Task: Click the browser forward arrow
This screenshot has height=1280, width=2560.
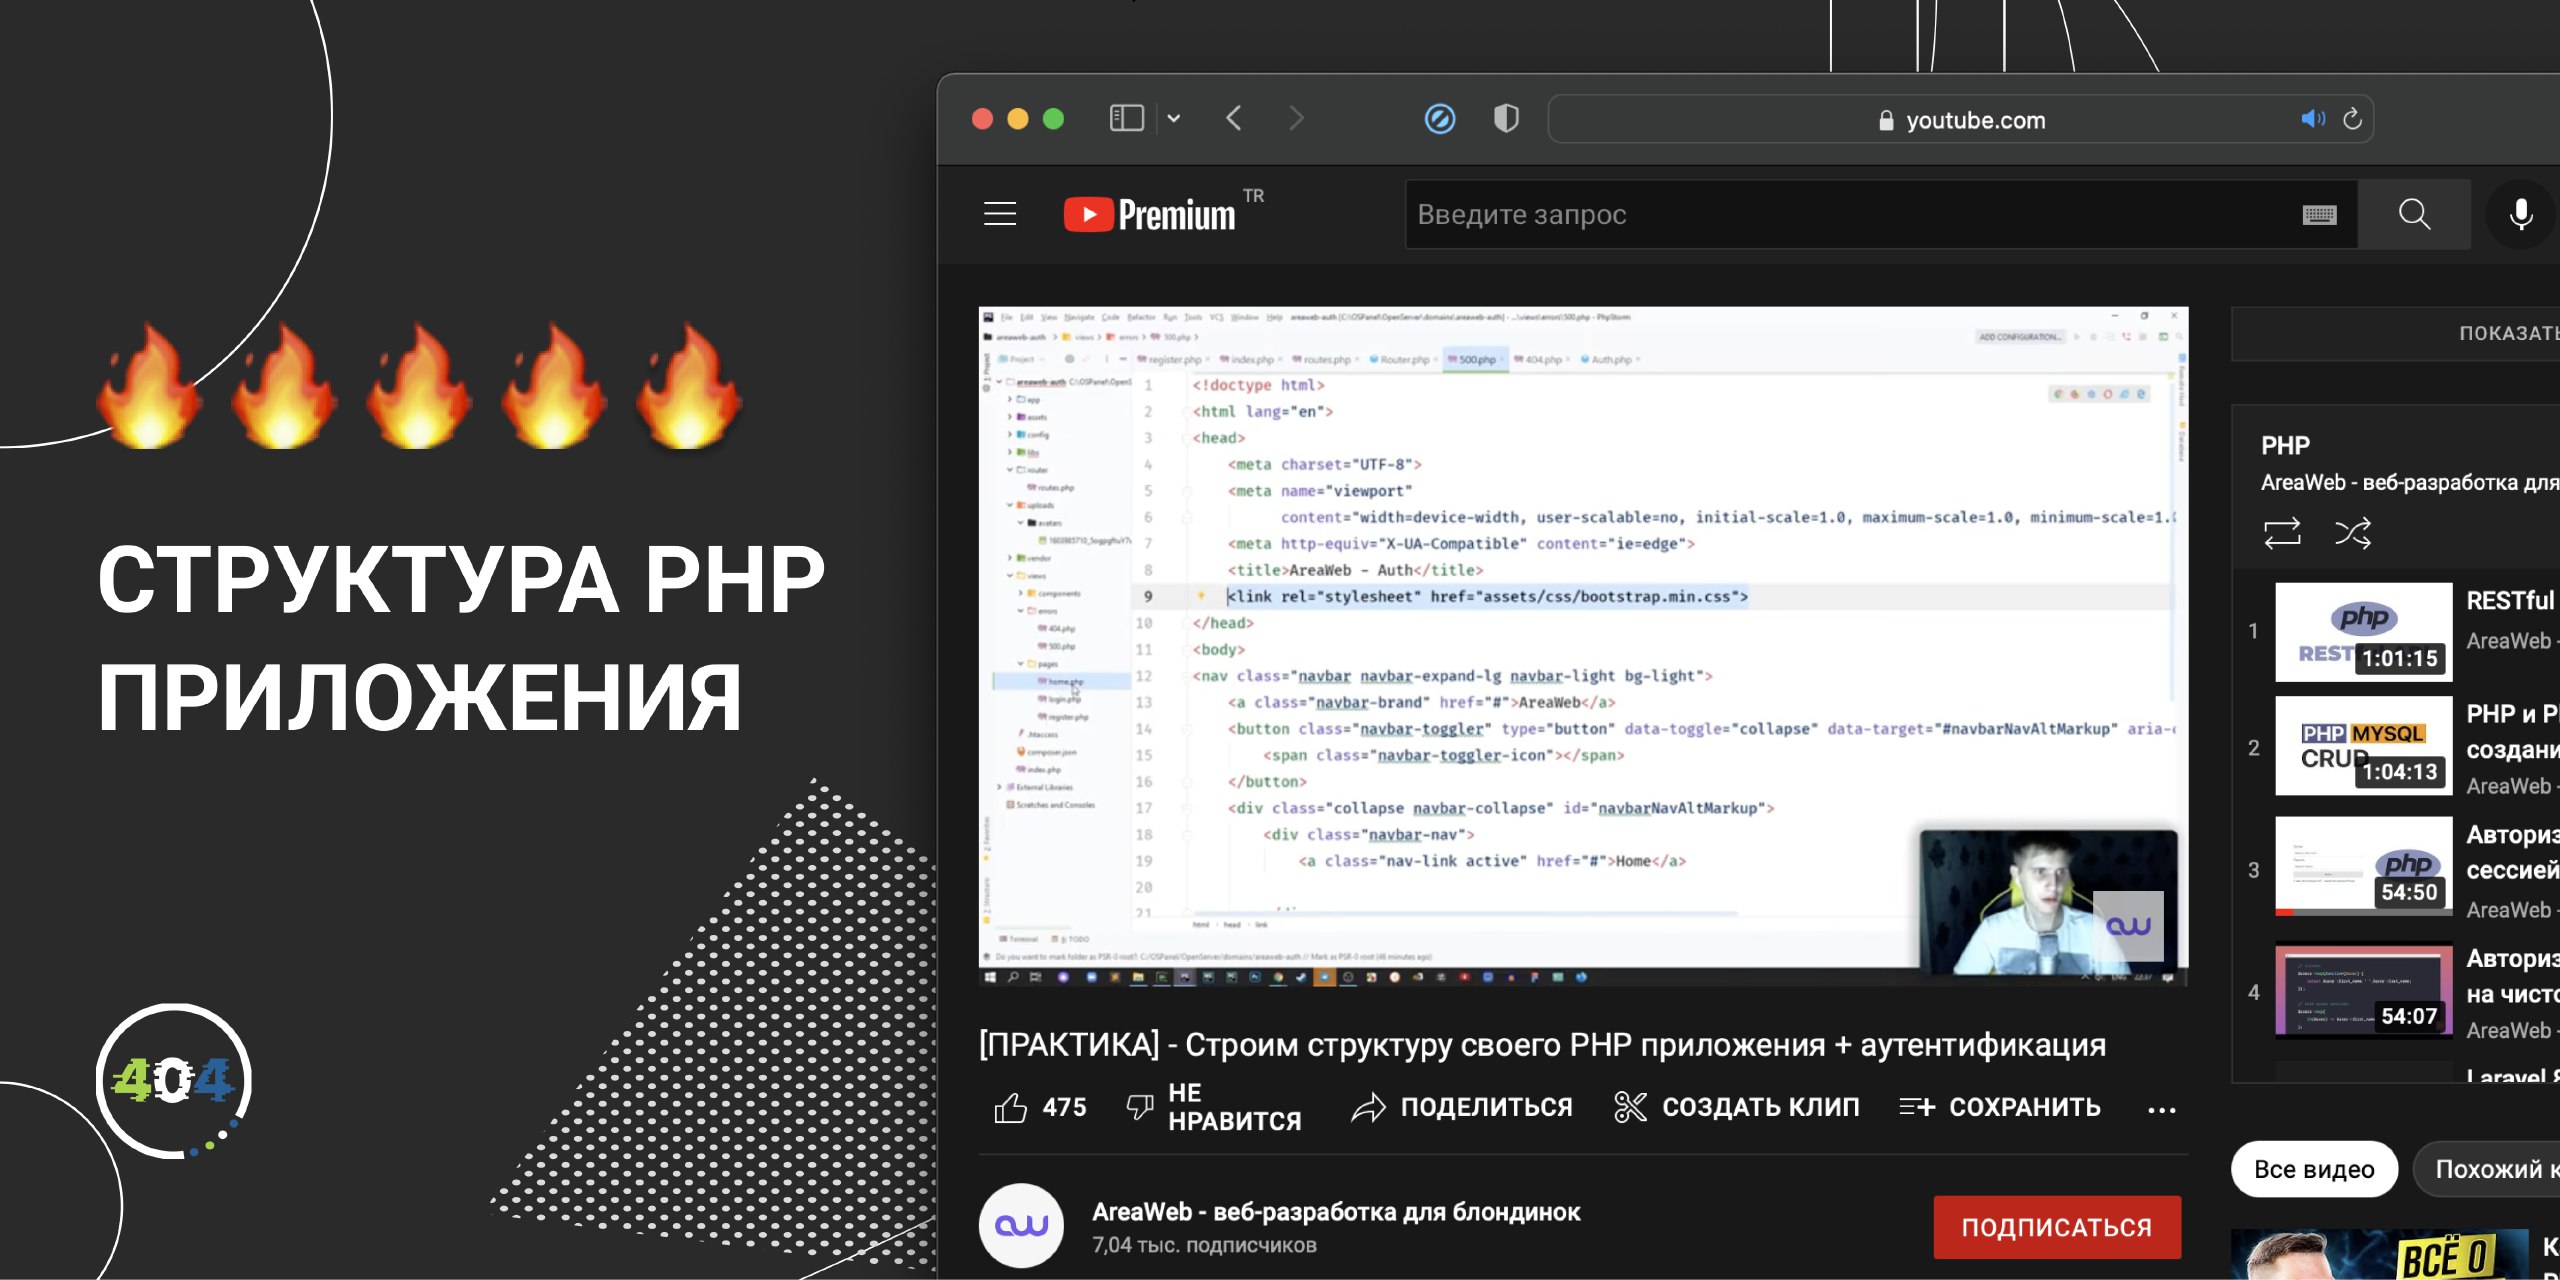Action: (x=1296, y=118)
